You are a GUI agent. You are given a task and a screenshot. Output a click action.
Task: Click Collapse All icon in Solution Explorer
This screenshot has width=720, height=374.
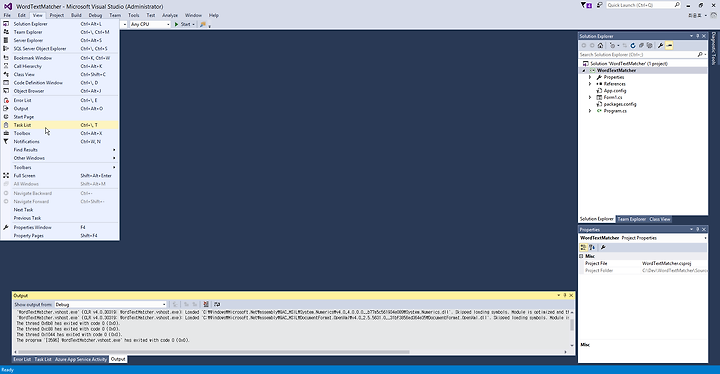641,45
